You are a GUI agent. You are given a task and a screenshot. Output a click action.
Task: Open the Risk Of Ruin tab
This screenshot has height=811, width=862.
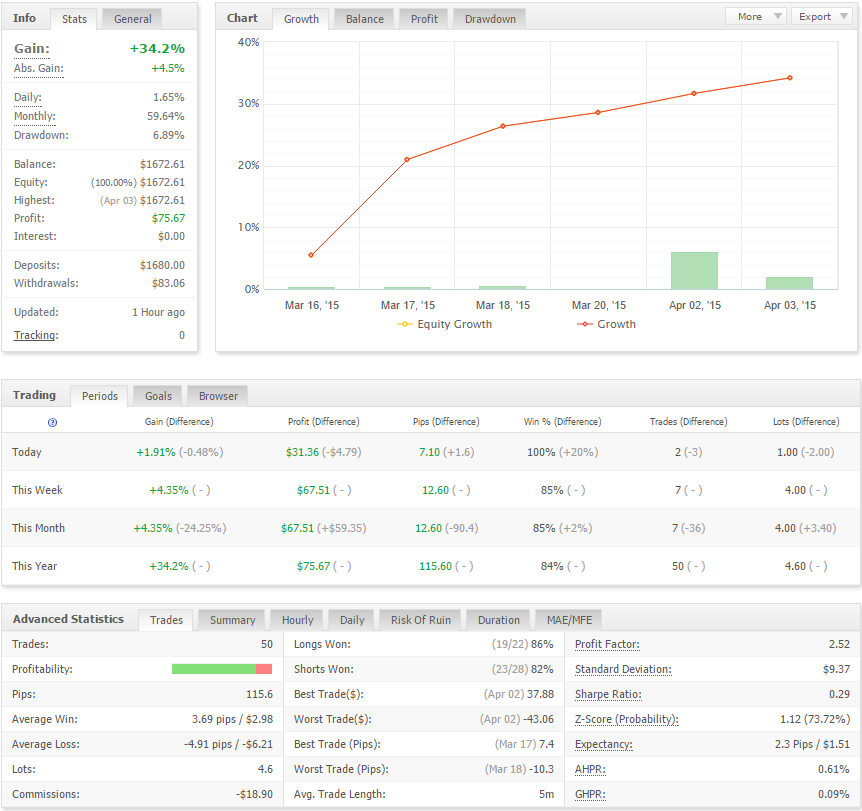point(421,620)
